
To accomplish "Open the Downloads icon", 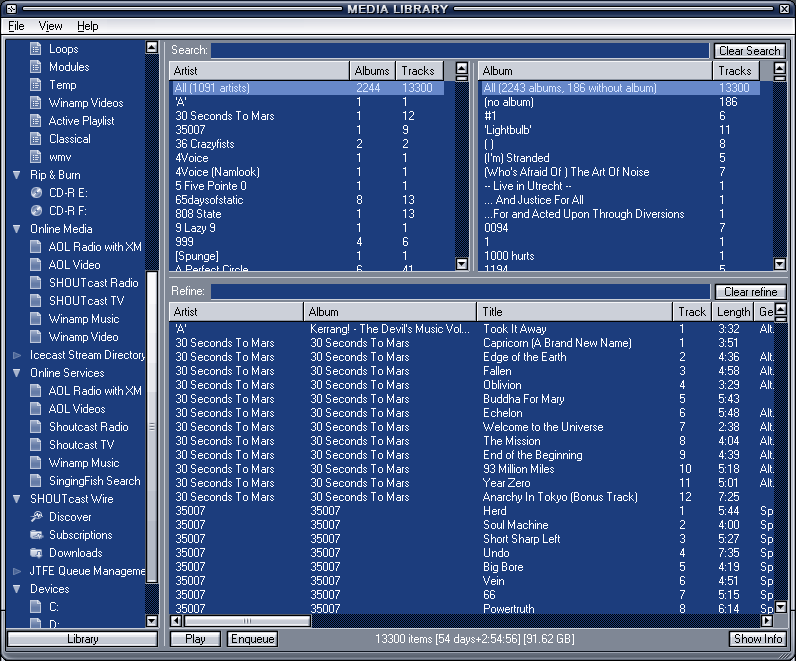I will point(36,553).
